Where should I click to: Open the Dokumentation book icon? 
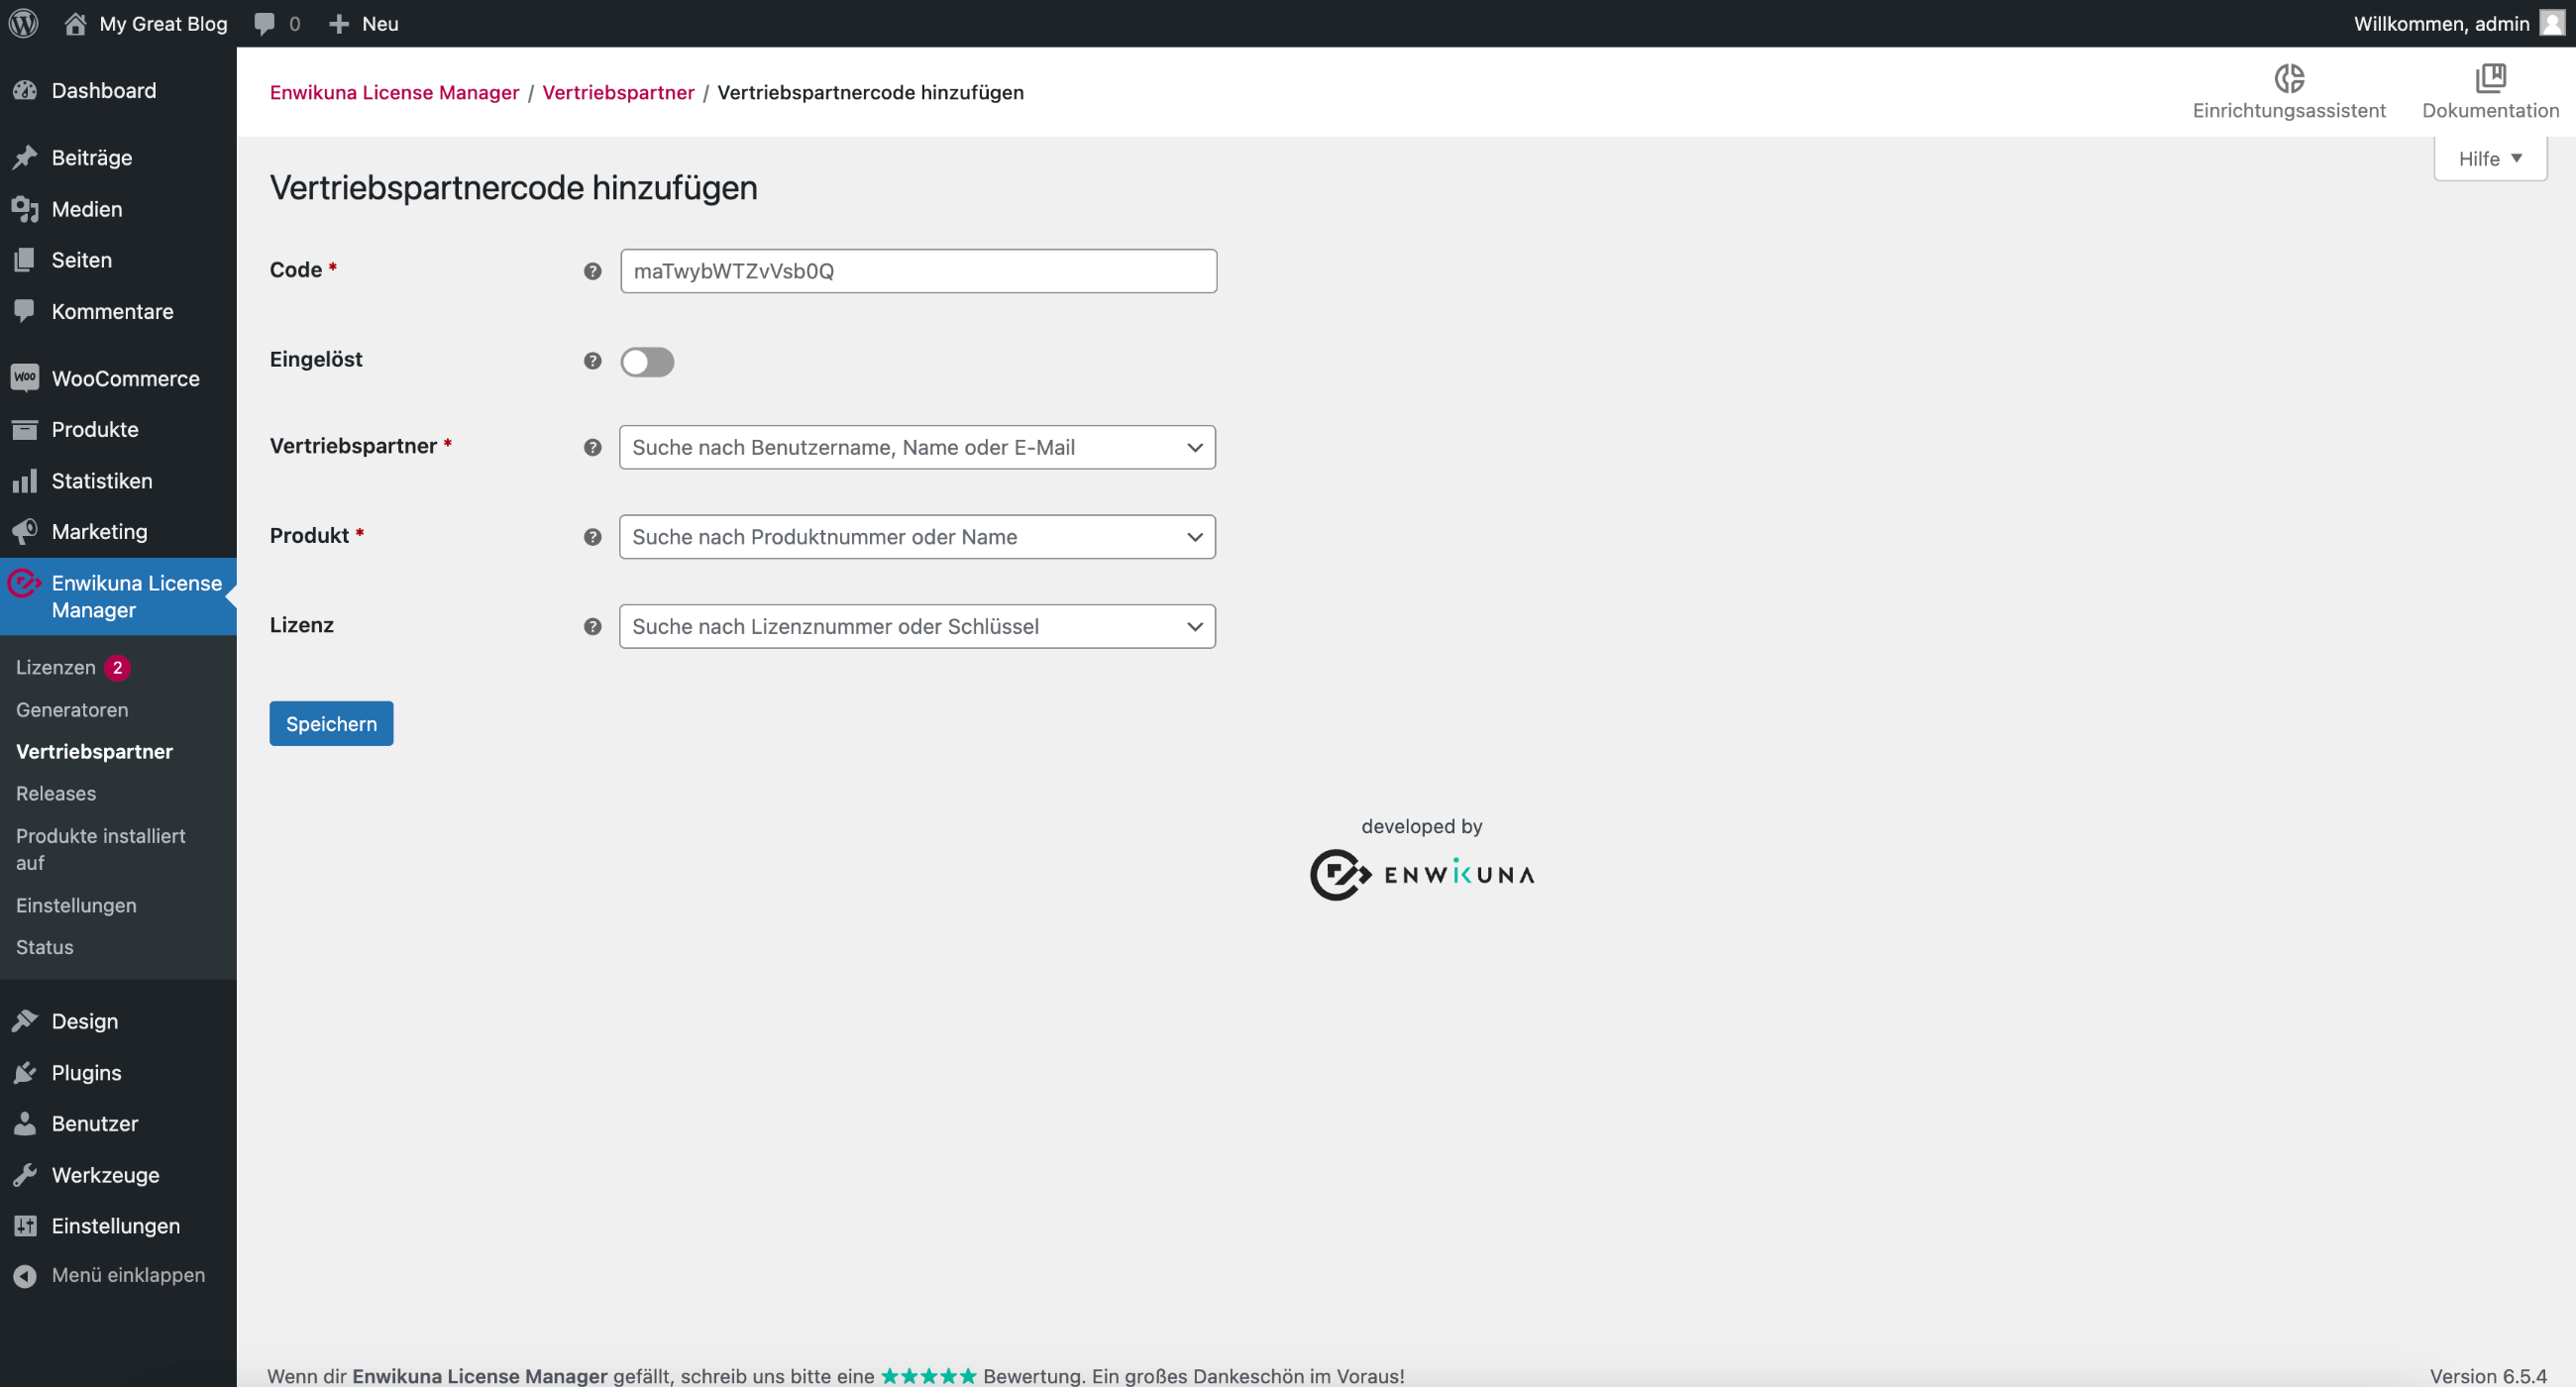click(x=2489, y=78)
